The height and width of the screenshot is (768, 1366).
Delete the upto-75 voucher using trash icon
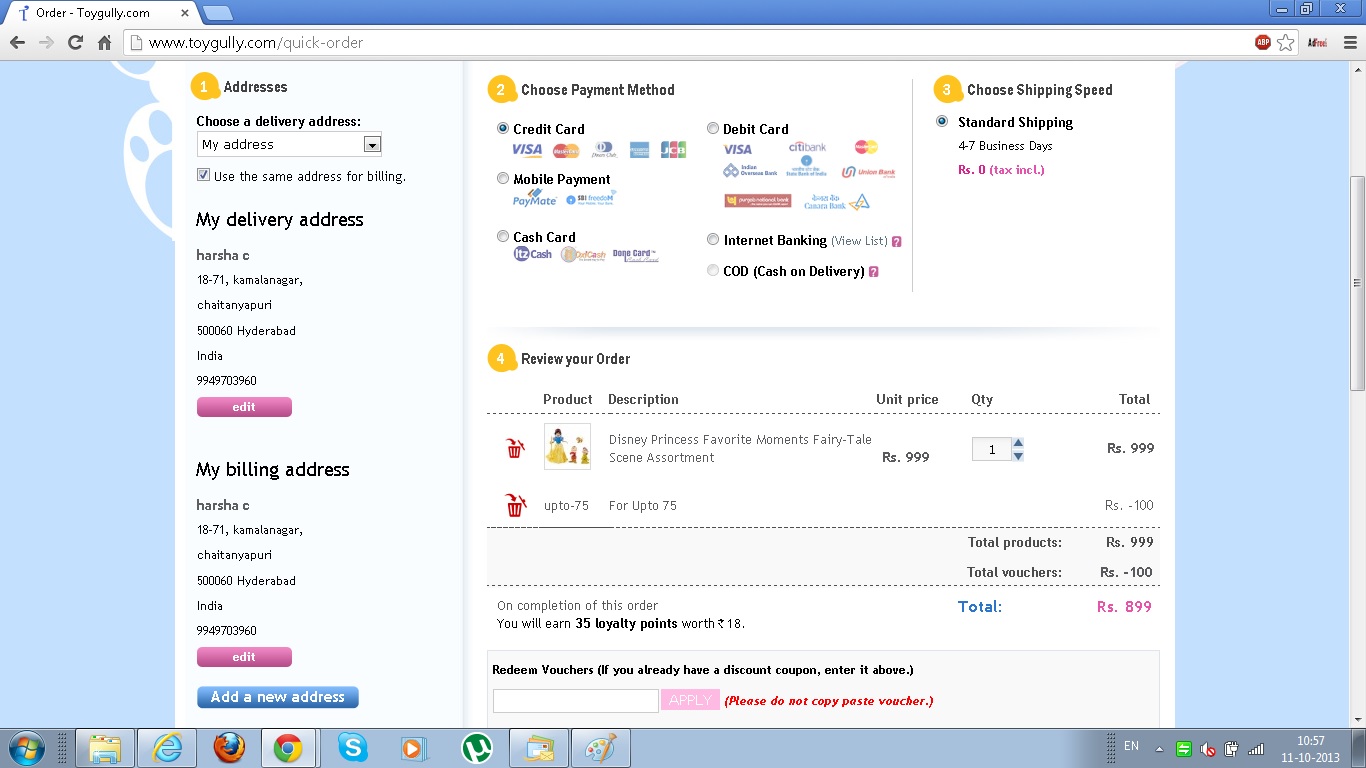(515, 506)
